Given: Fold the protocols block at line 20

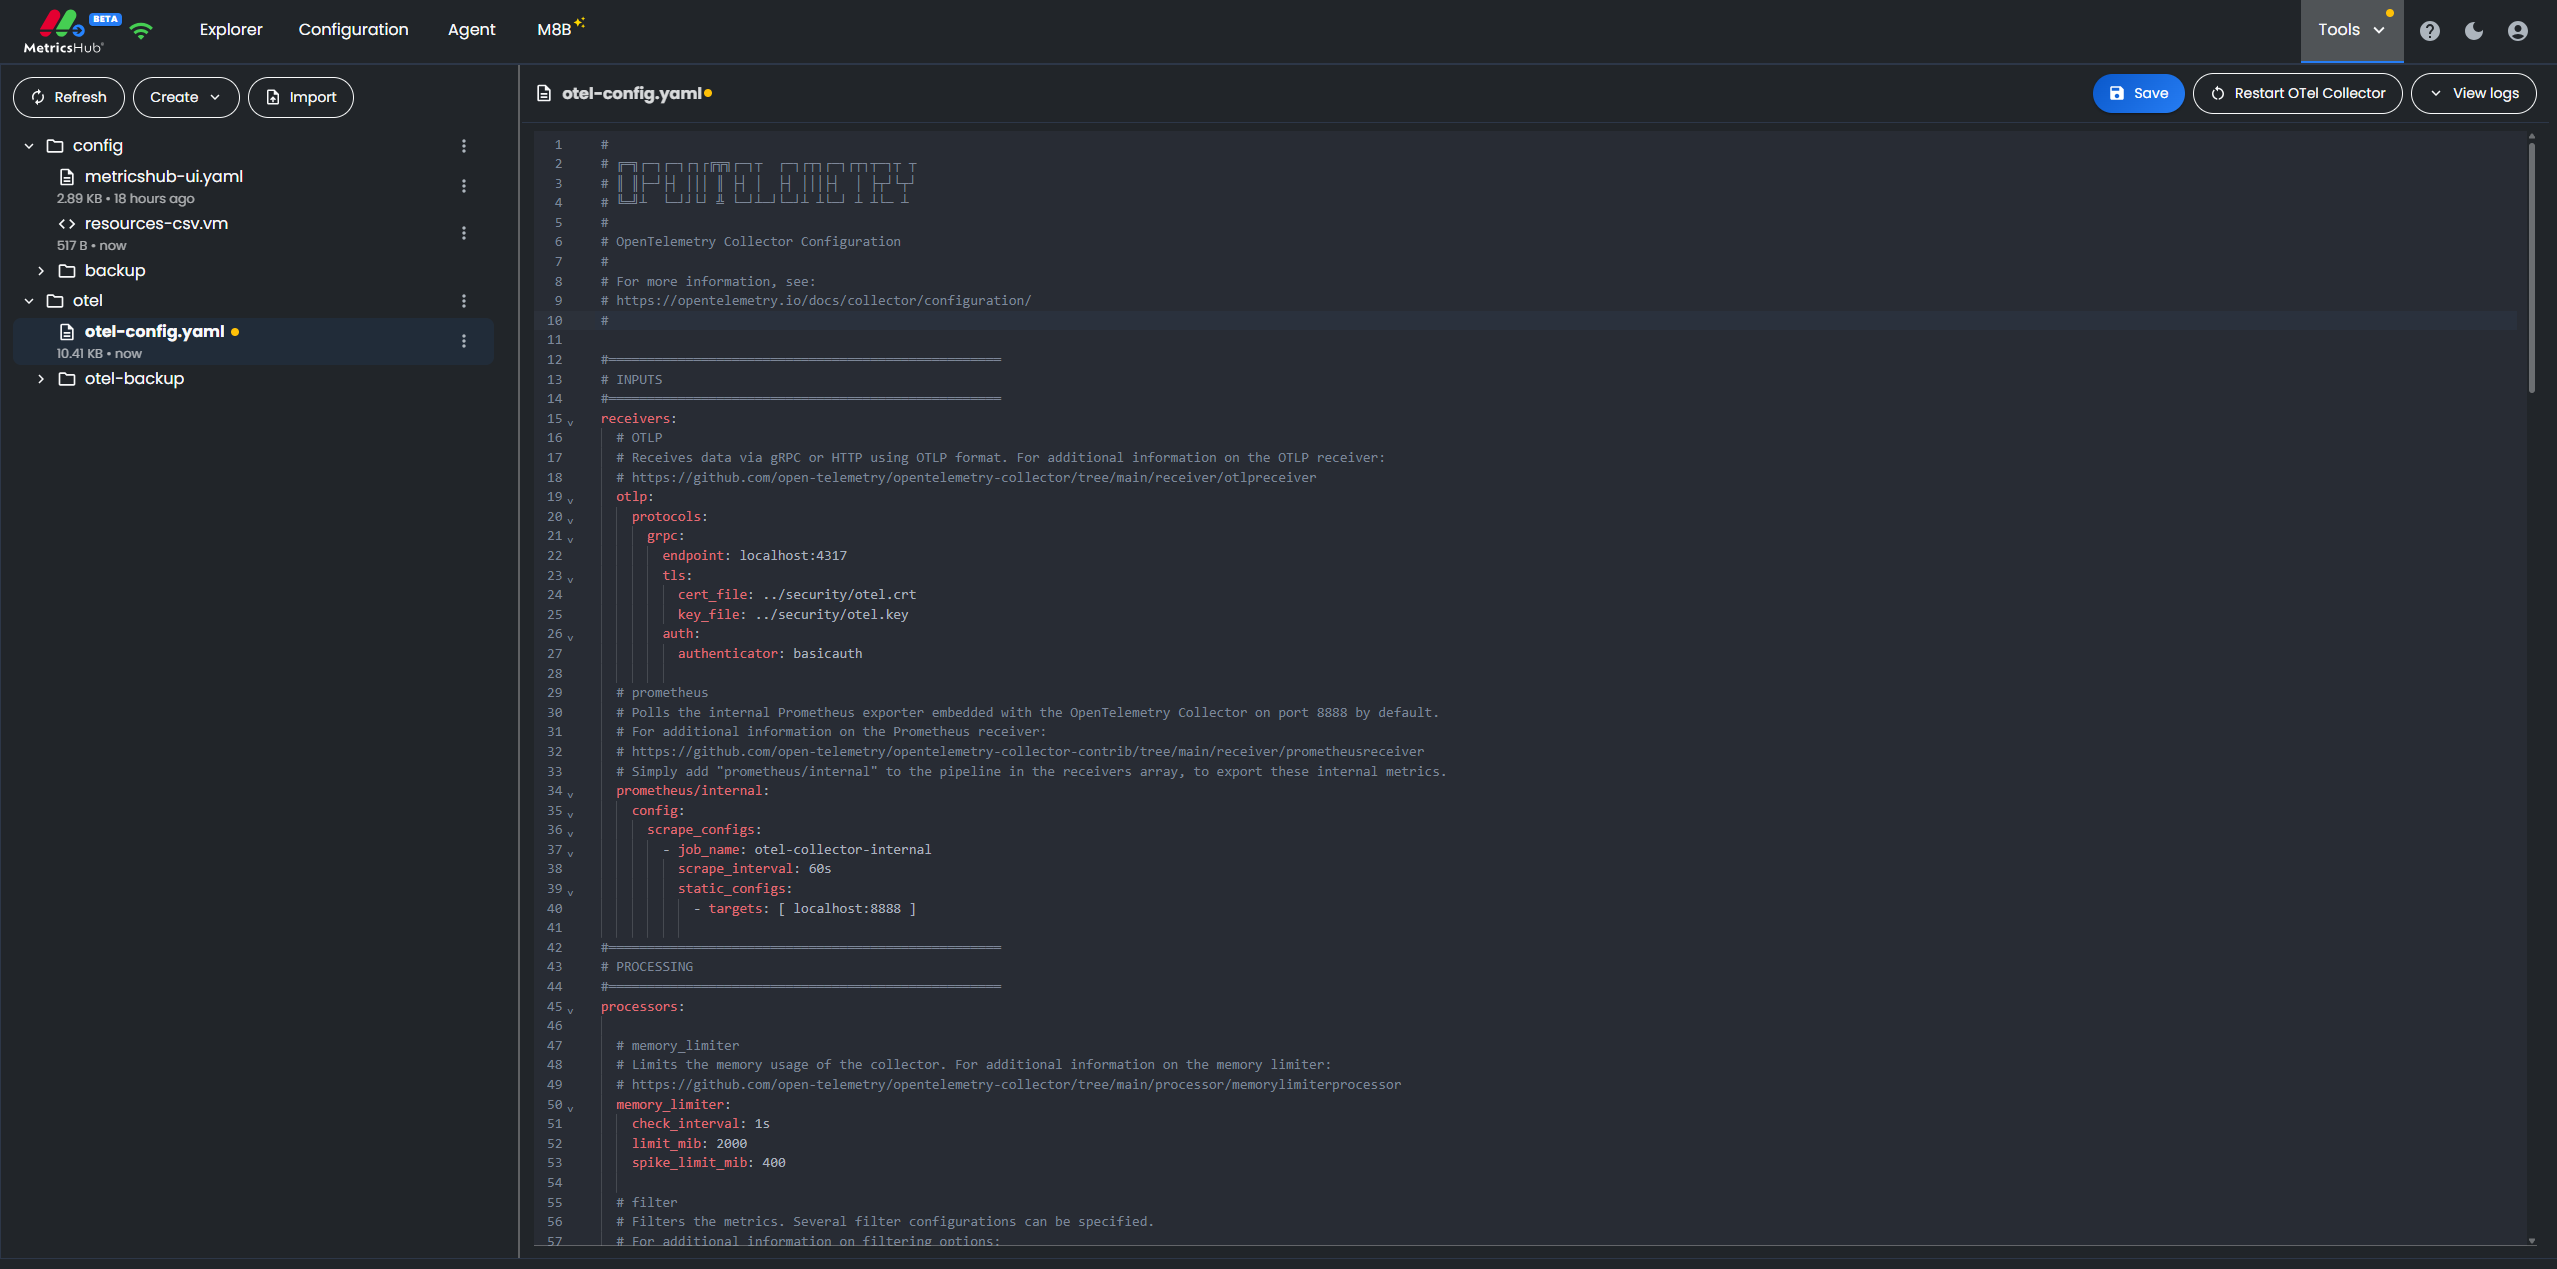Looking at the screenshot, I should coord(571,519).
